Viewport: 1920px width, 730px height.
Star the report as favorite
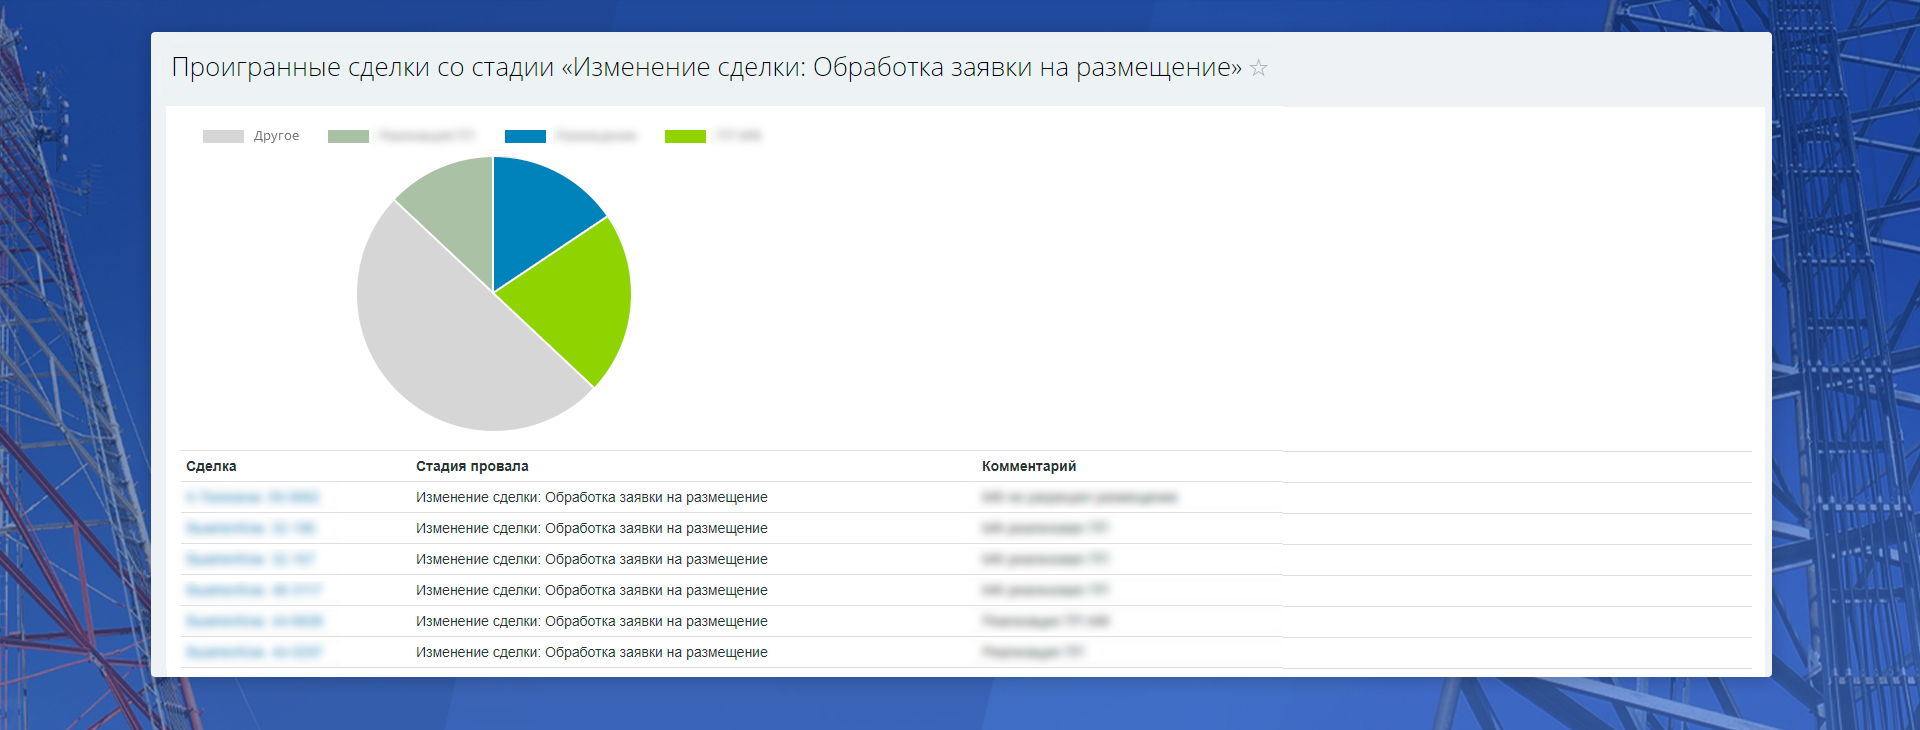[1259, 68]
